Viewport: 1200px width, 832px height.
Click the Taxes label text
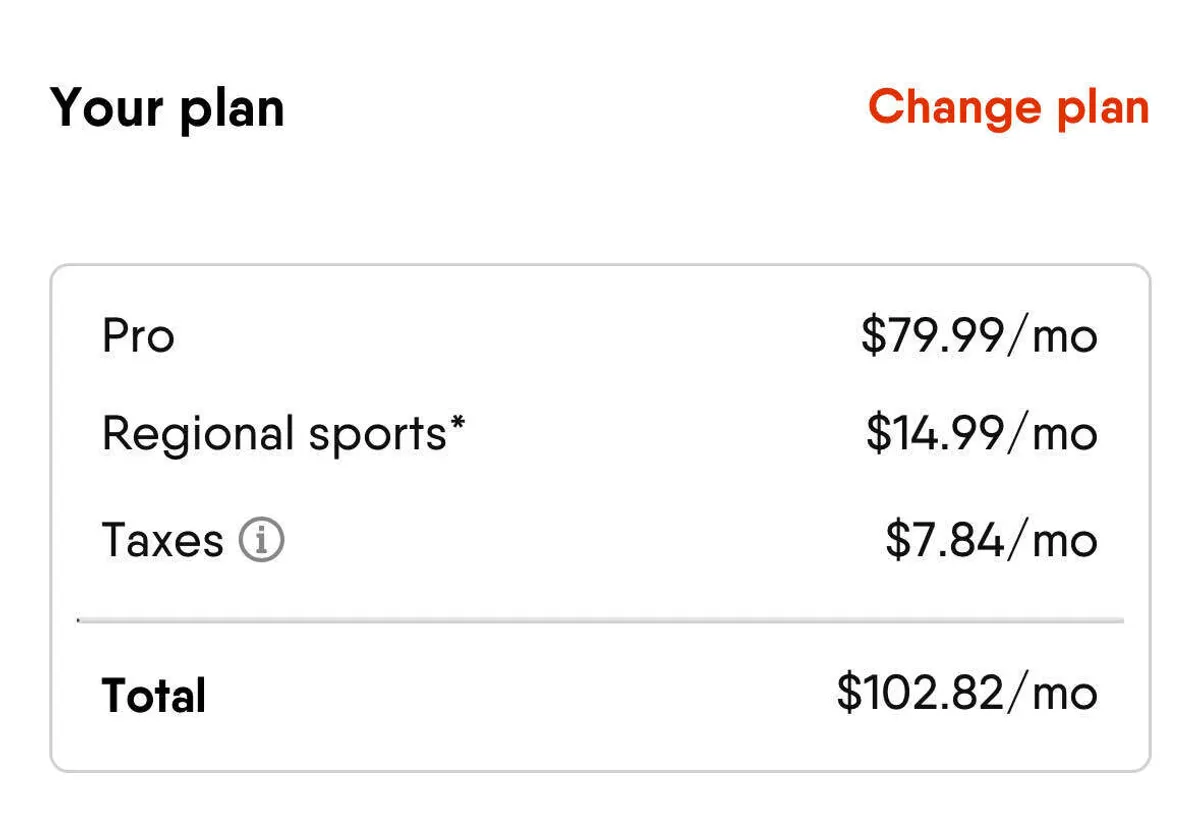click(162, 541)
